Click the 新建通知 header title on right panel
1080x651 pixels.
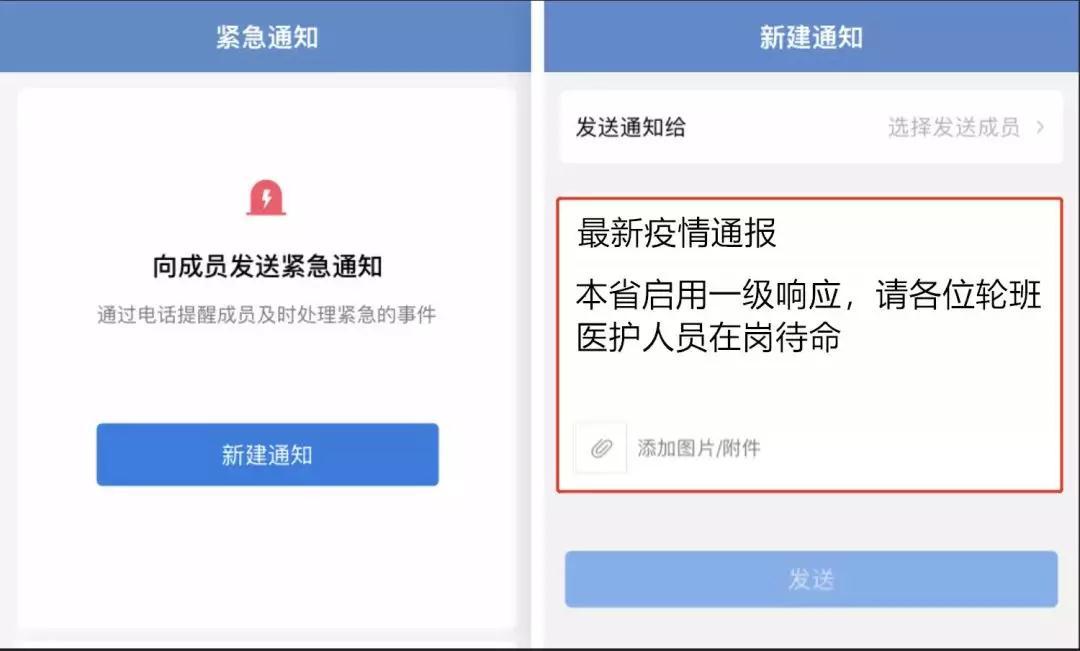(811, 37)
